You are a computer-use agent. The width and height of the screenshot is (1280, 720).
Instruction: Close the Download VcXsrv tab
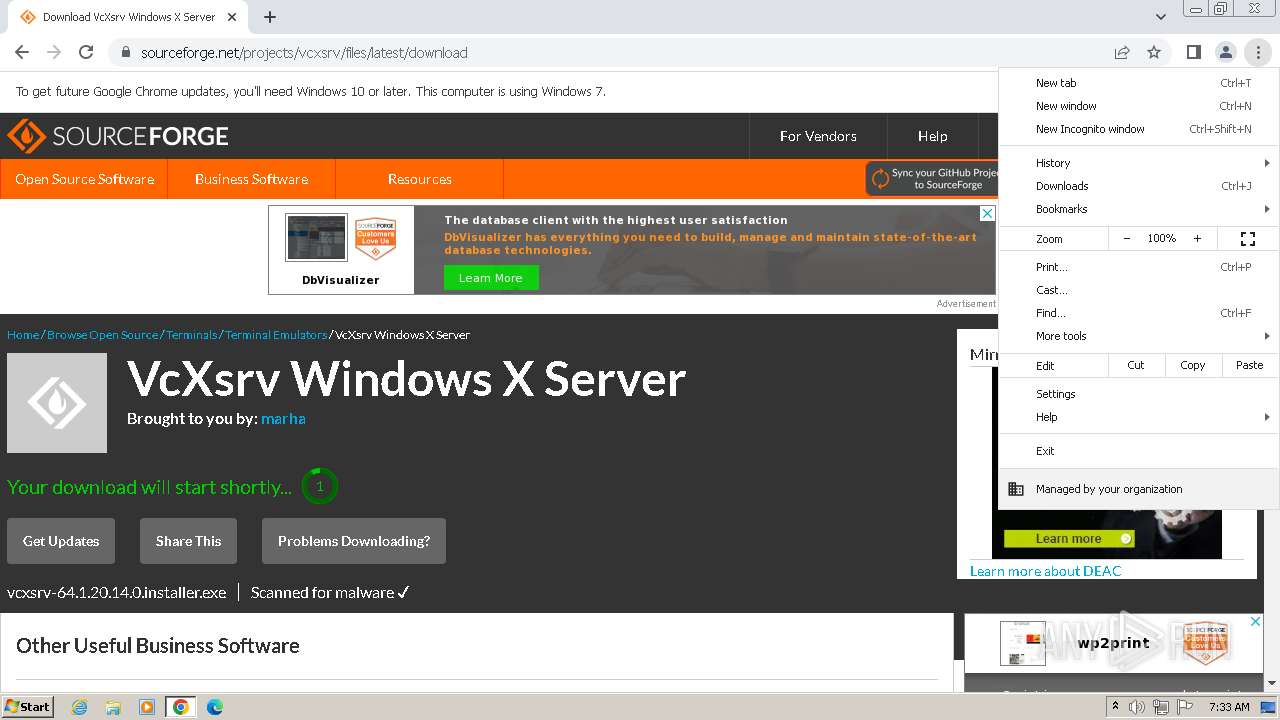tap(232, 17)
